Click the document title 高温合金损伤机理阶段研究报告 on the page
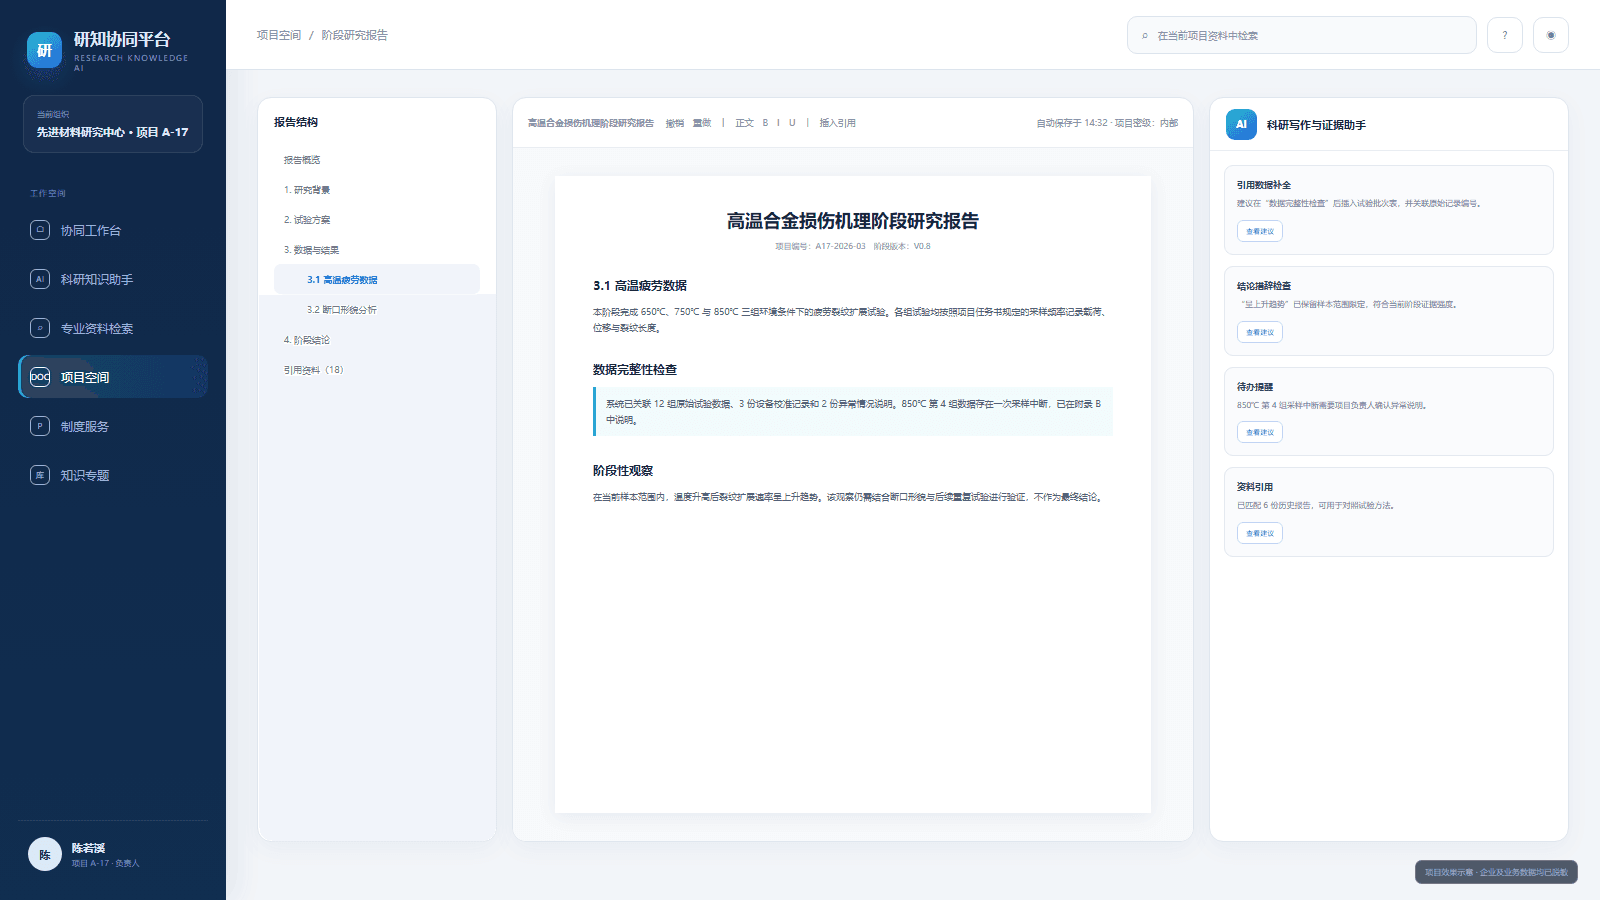This screenshot has width=1600, height=900. pyautogui.click(x=853, y=221)
